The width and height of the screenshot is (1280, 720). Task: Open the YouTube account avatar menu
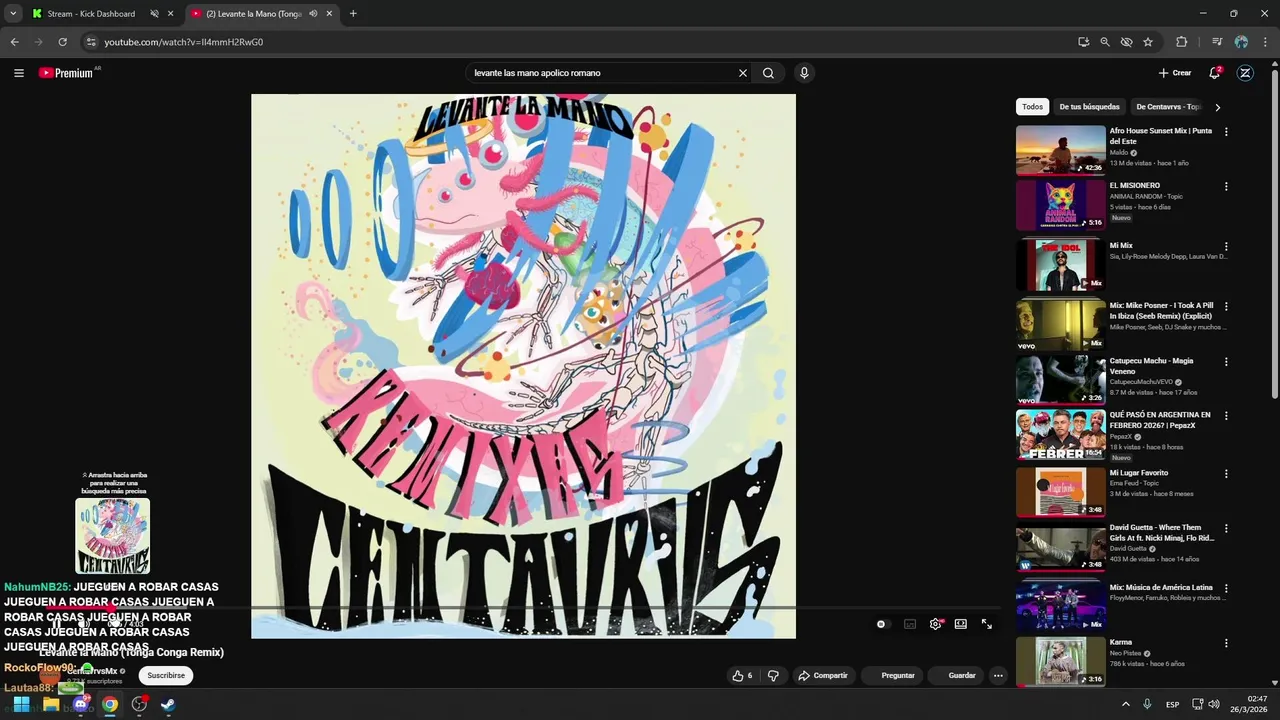tap(1245, 73)
